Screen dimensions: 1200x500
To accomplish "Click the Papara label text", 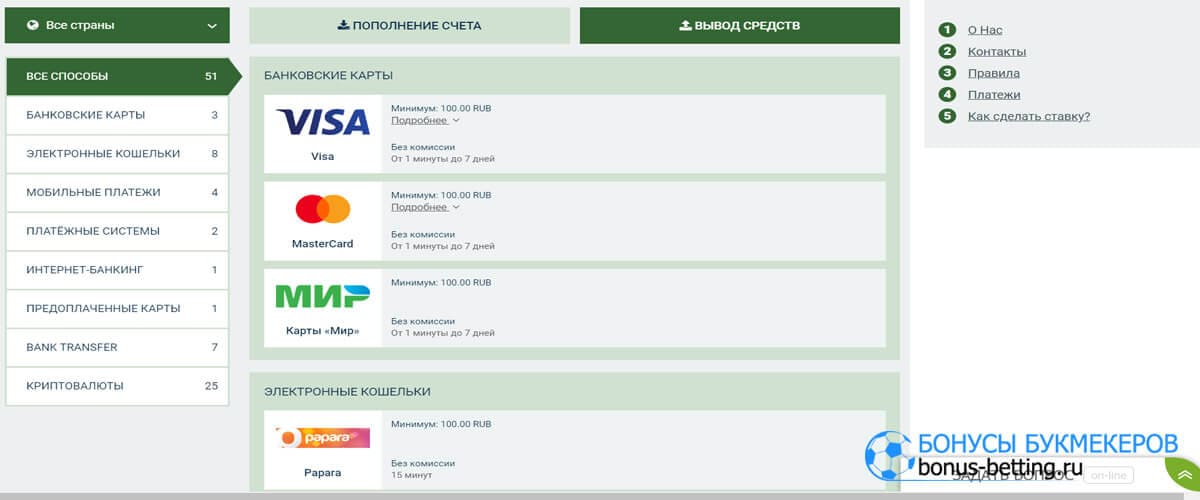I will (x=323, y=473).
